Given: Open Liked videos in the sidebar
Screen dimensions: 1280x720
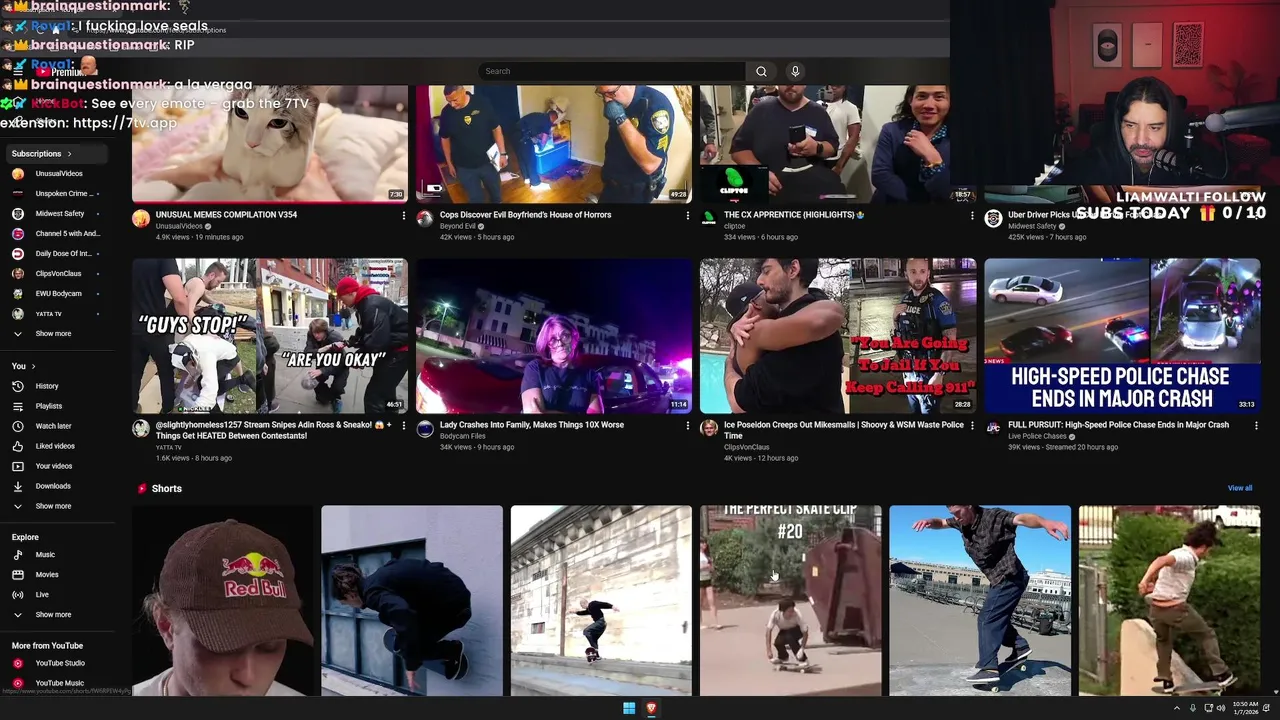Looking at the screenshot, I should [55, 446].
